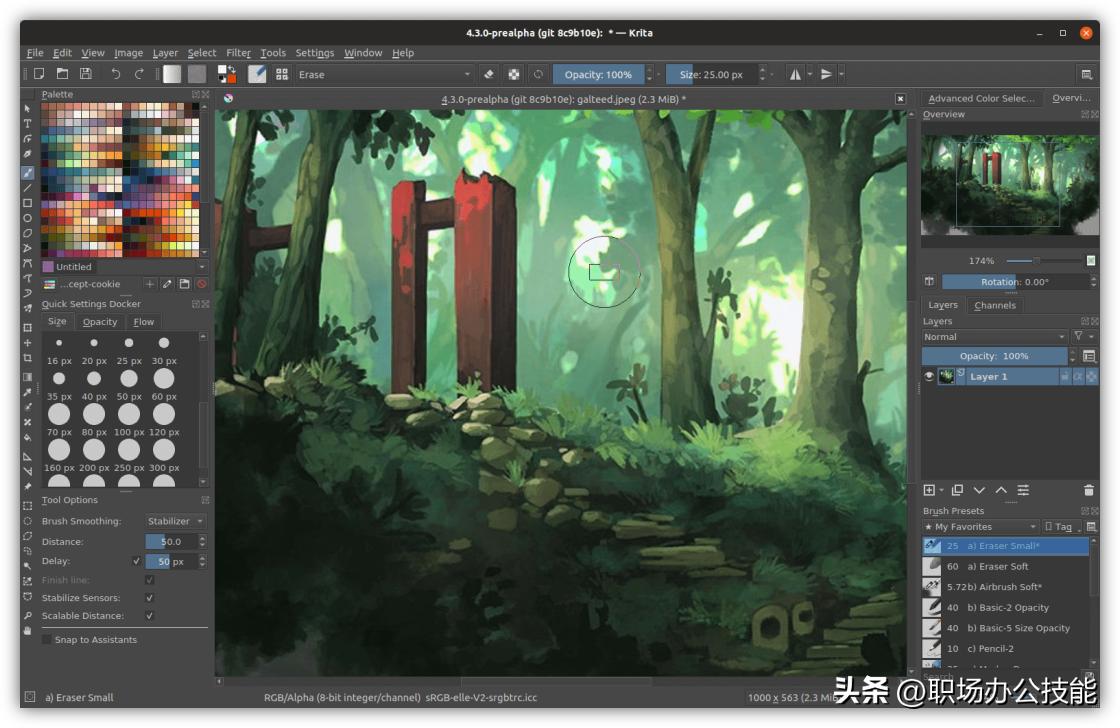This screenshot has width=1120, height=728.
Task: Select the Ellipse shape tool
Action: (x=28, y=218)
